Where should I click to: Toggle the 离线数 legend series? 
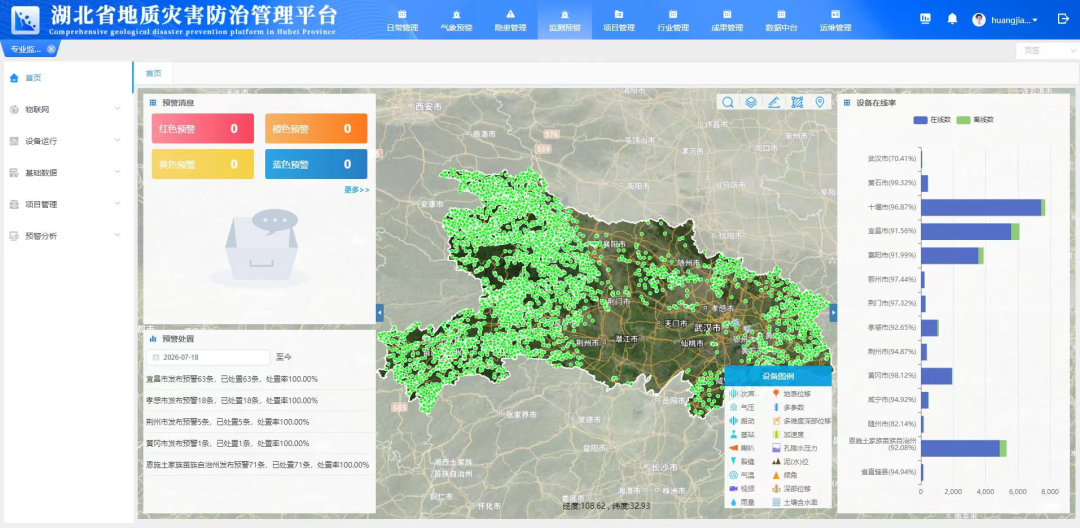click(x=975, y=120)
